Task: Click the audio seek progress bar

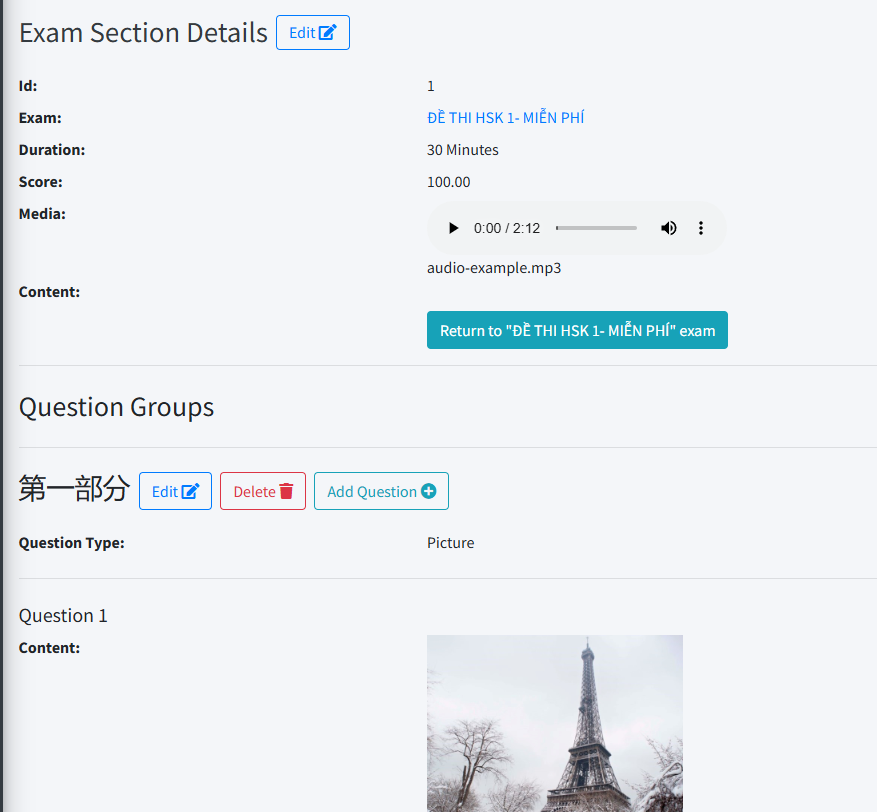Action: click(x=596, y=228)
